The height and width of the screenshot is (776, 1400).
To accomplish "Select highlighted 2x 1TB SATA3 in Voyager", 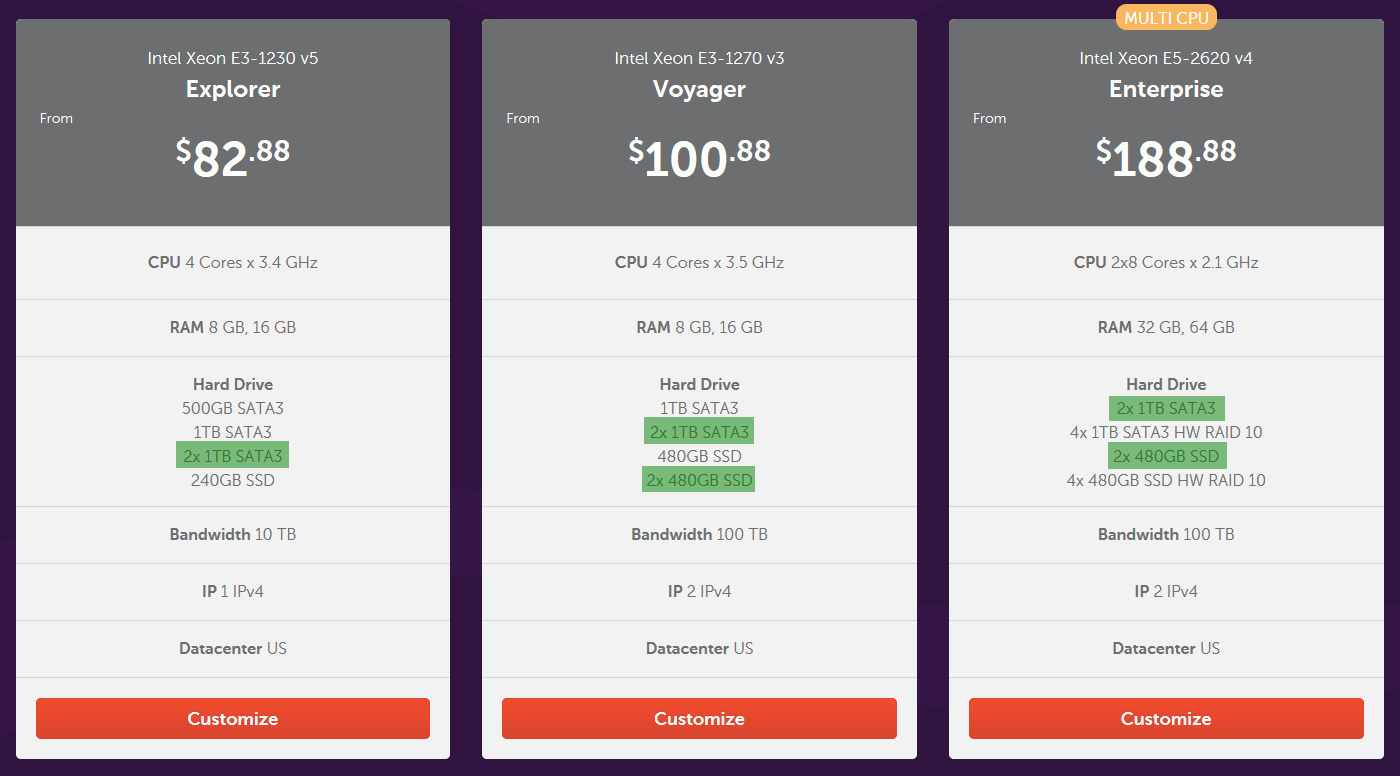I will [699, 432].
